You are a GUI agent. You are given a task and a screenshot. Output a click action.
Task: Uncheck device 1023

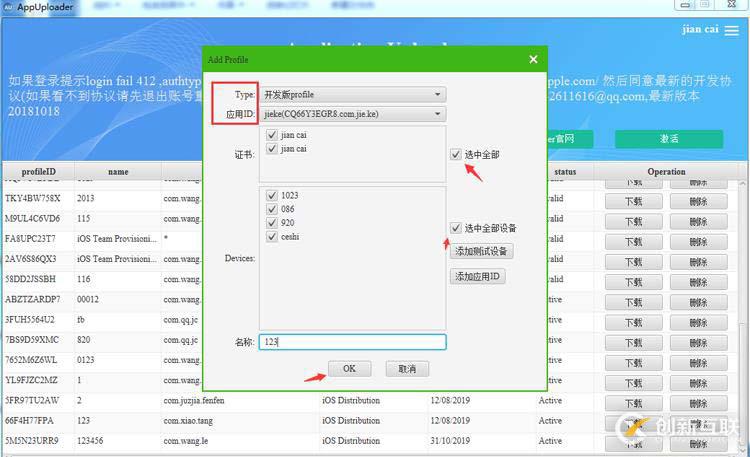[x=272, y=195]
